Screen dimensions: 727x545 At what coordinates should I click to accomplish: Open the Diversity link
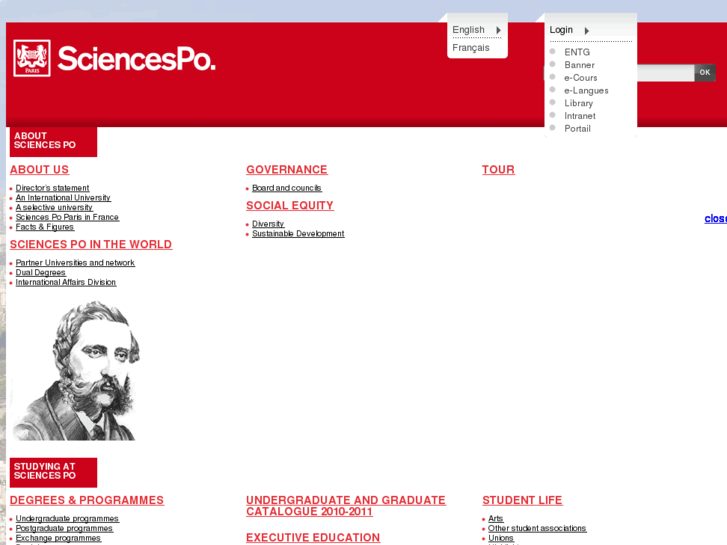(268, 224)
